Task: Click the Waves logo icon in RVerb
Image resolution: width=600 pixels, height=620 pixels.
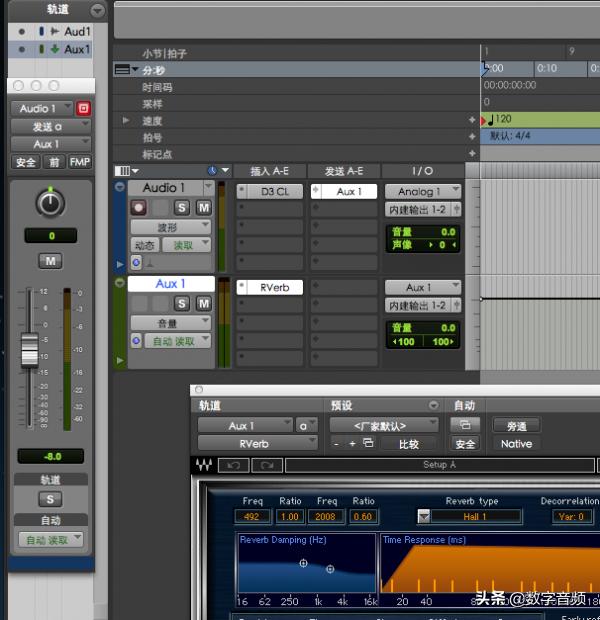Action: 204,465
